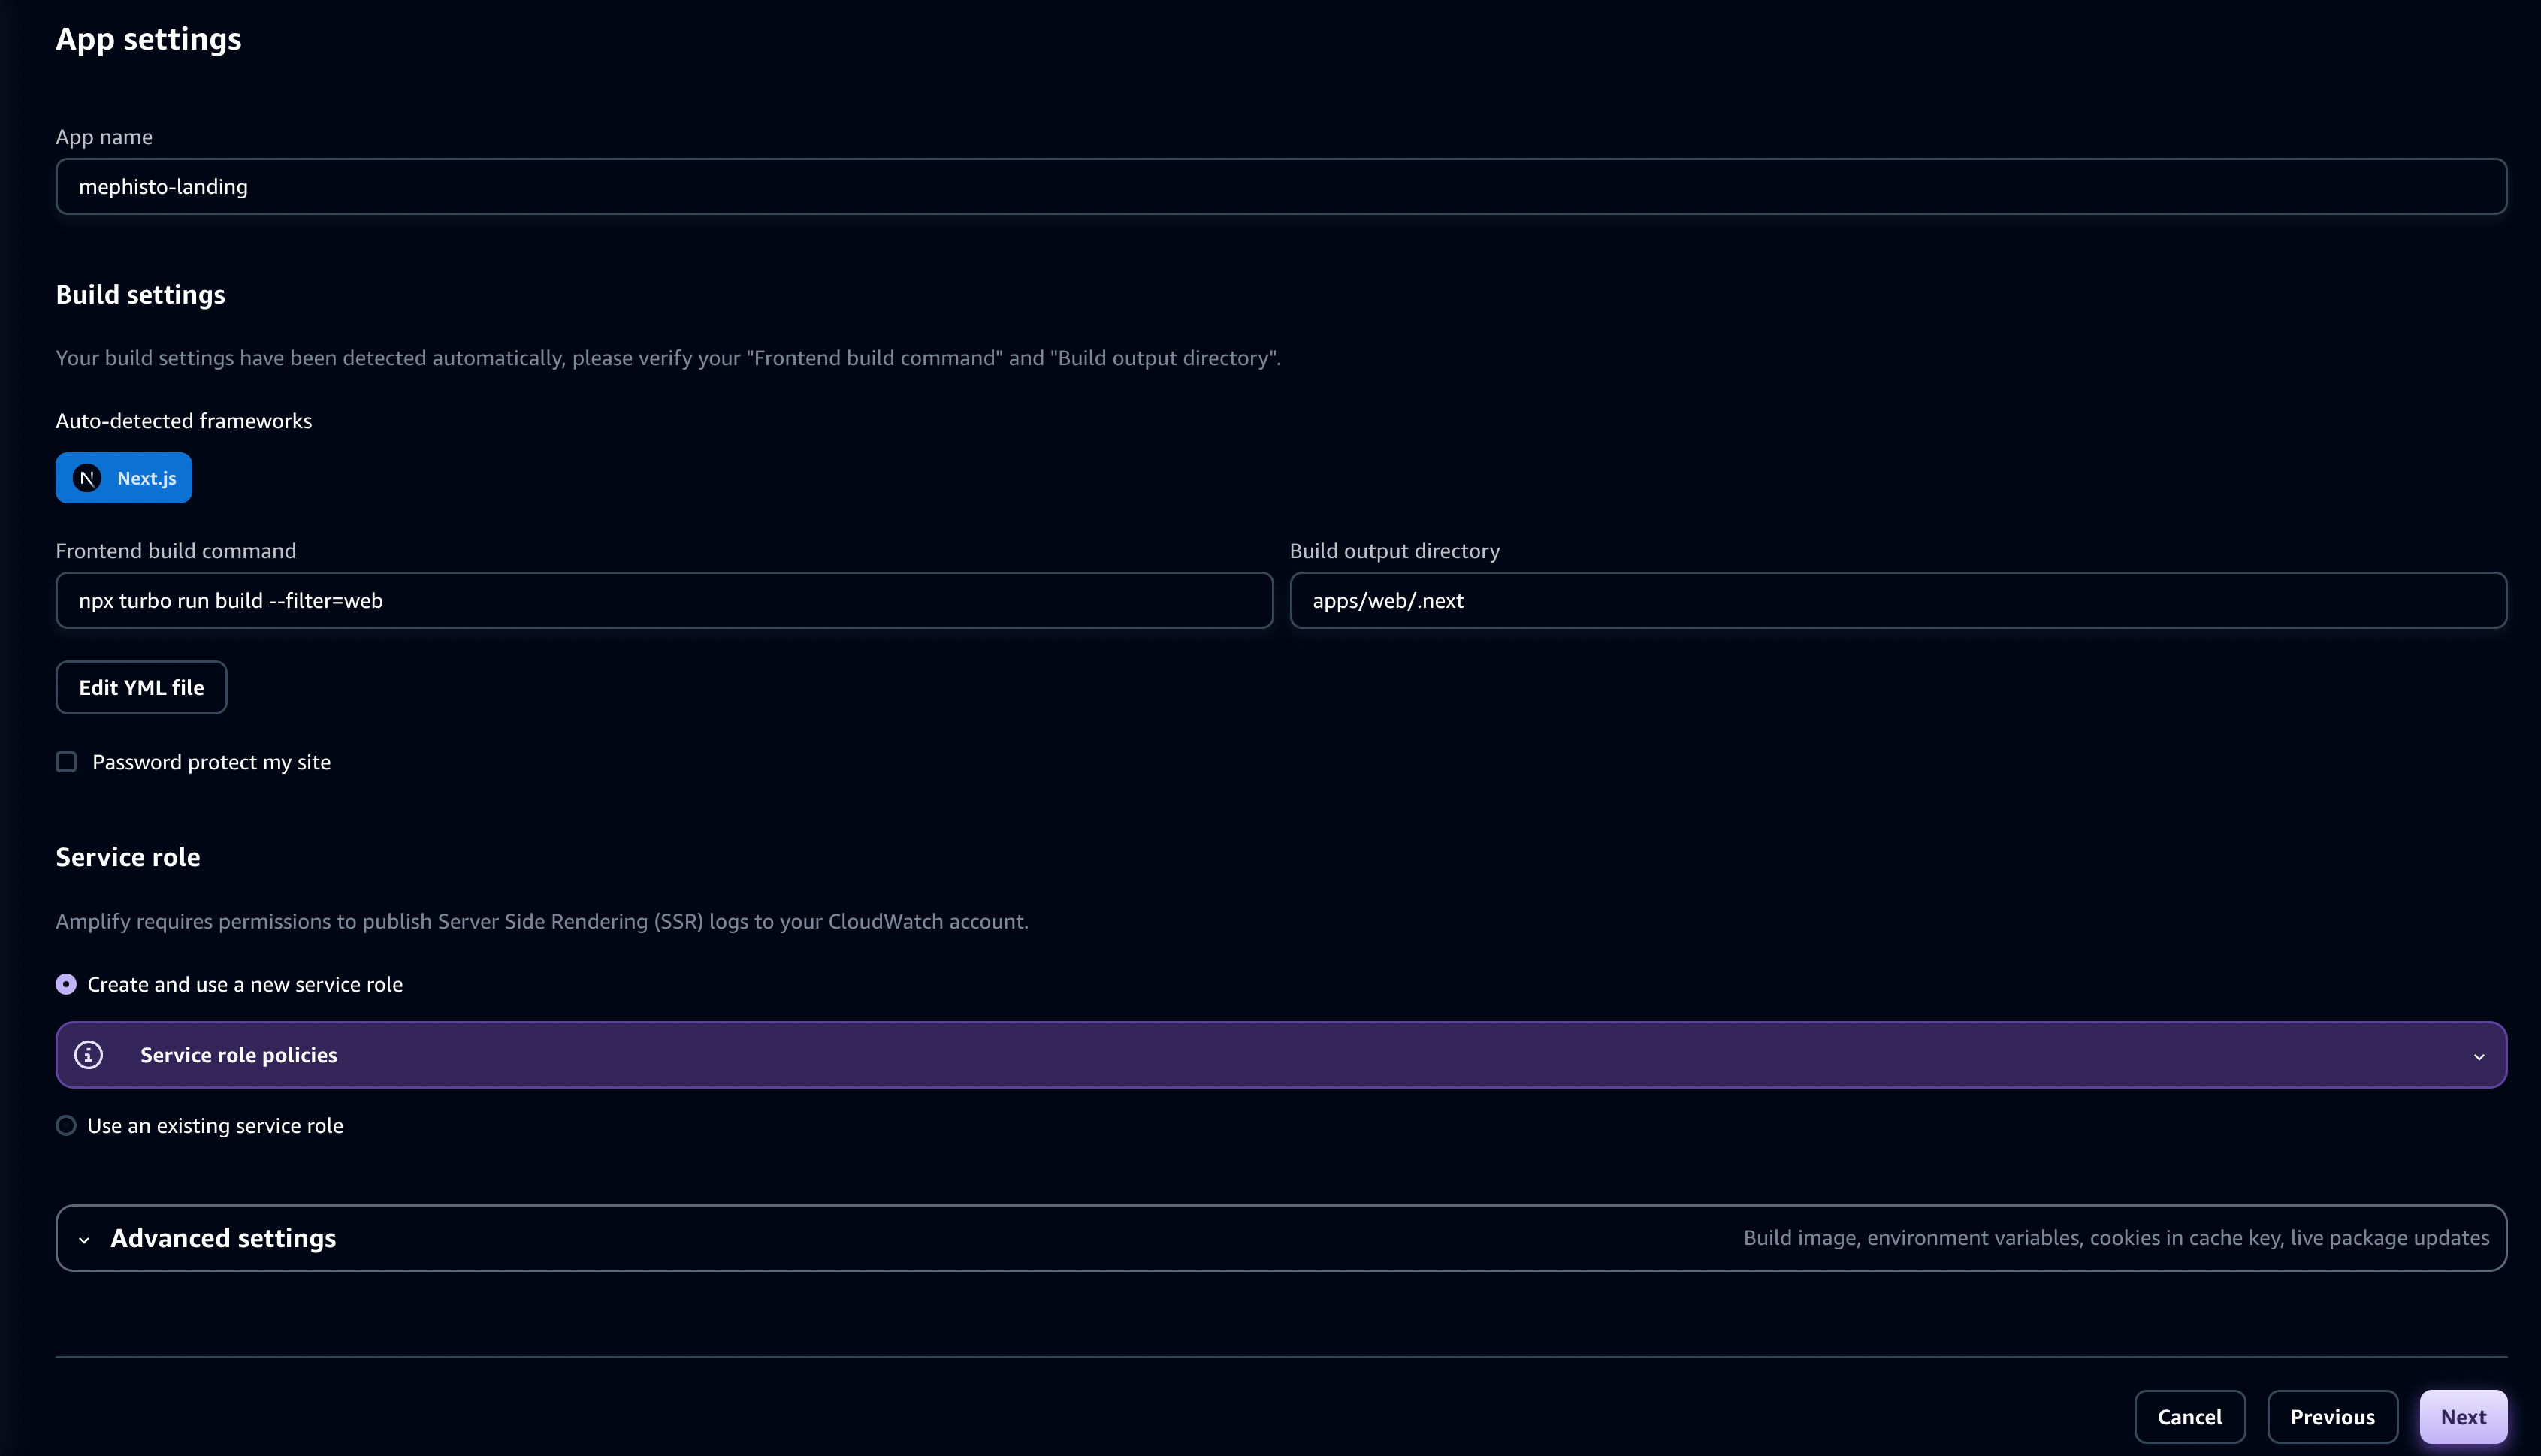
Task: Enable Password protect my site checkbox
Action: 66,762
